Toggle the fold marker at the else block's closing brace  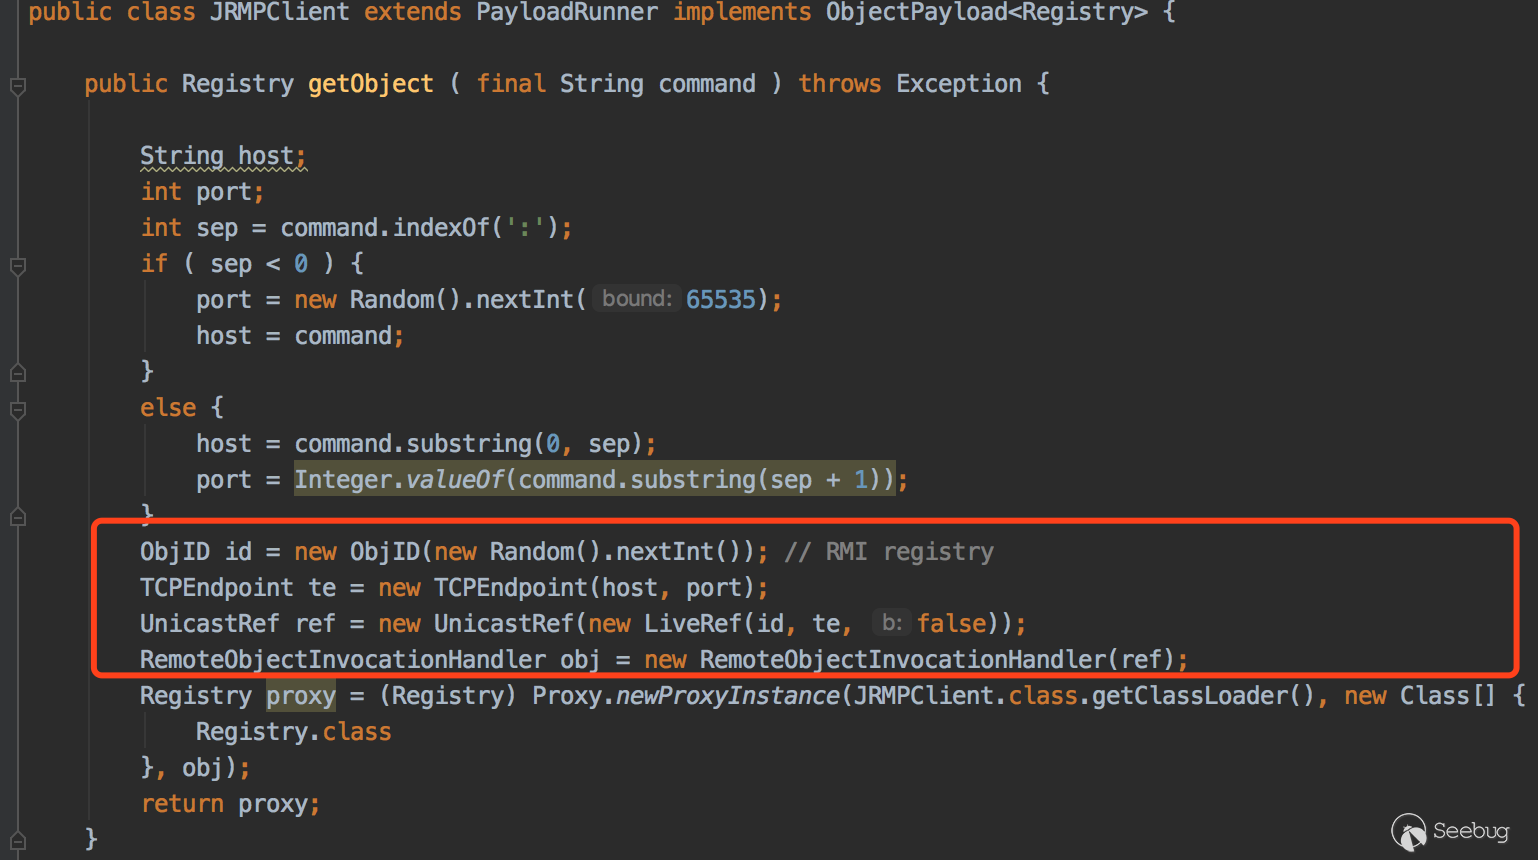point(18,517)
